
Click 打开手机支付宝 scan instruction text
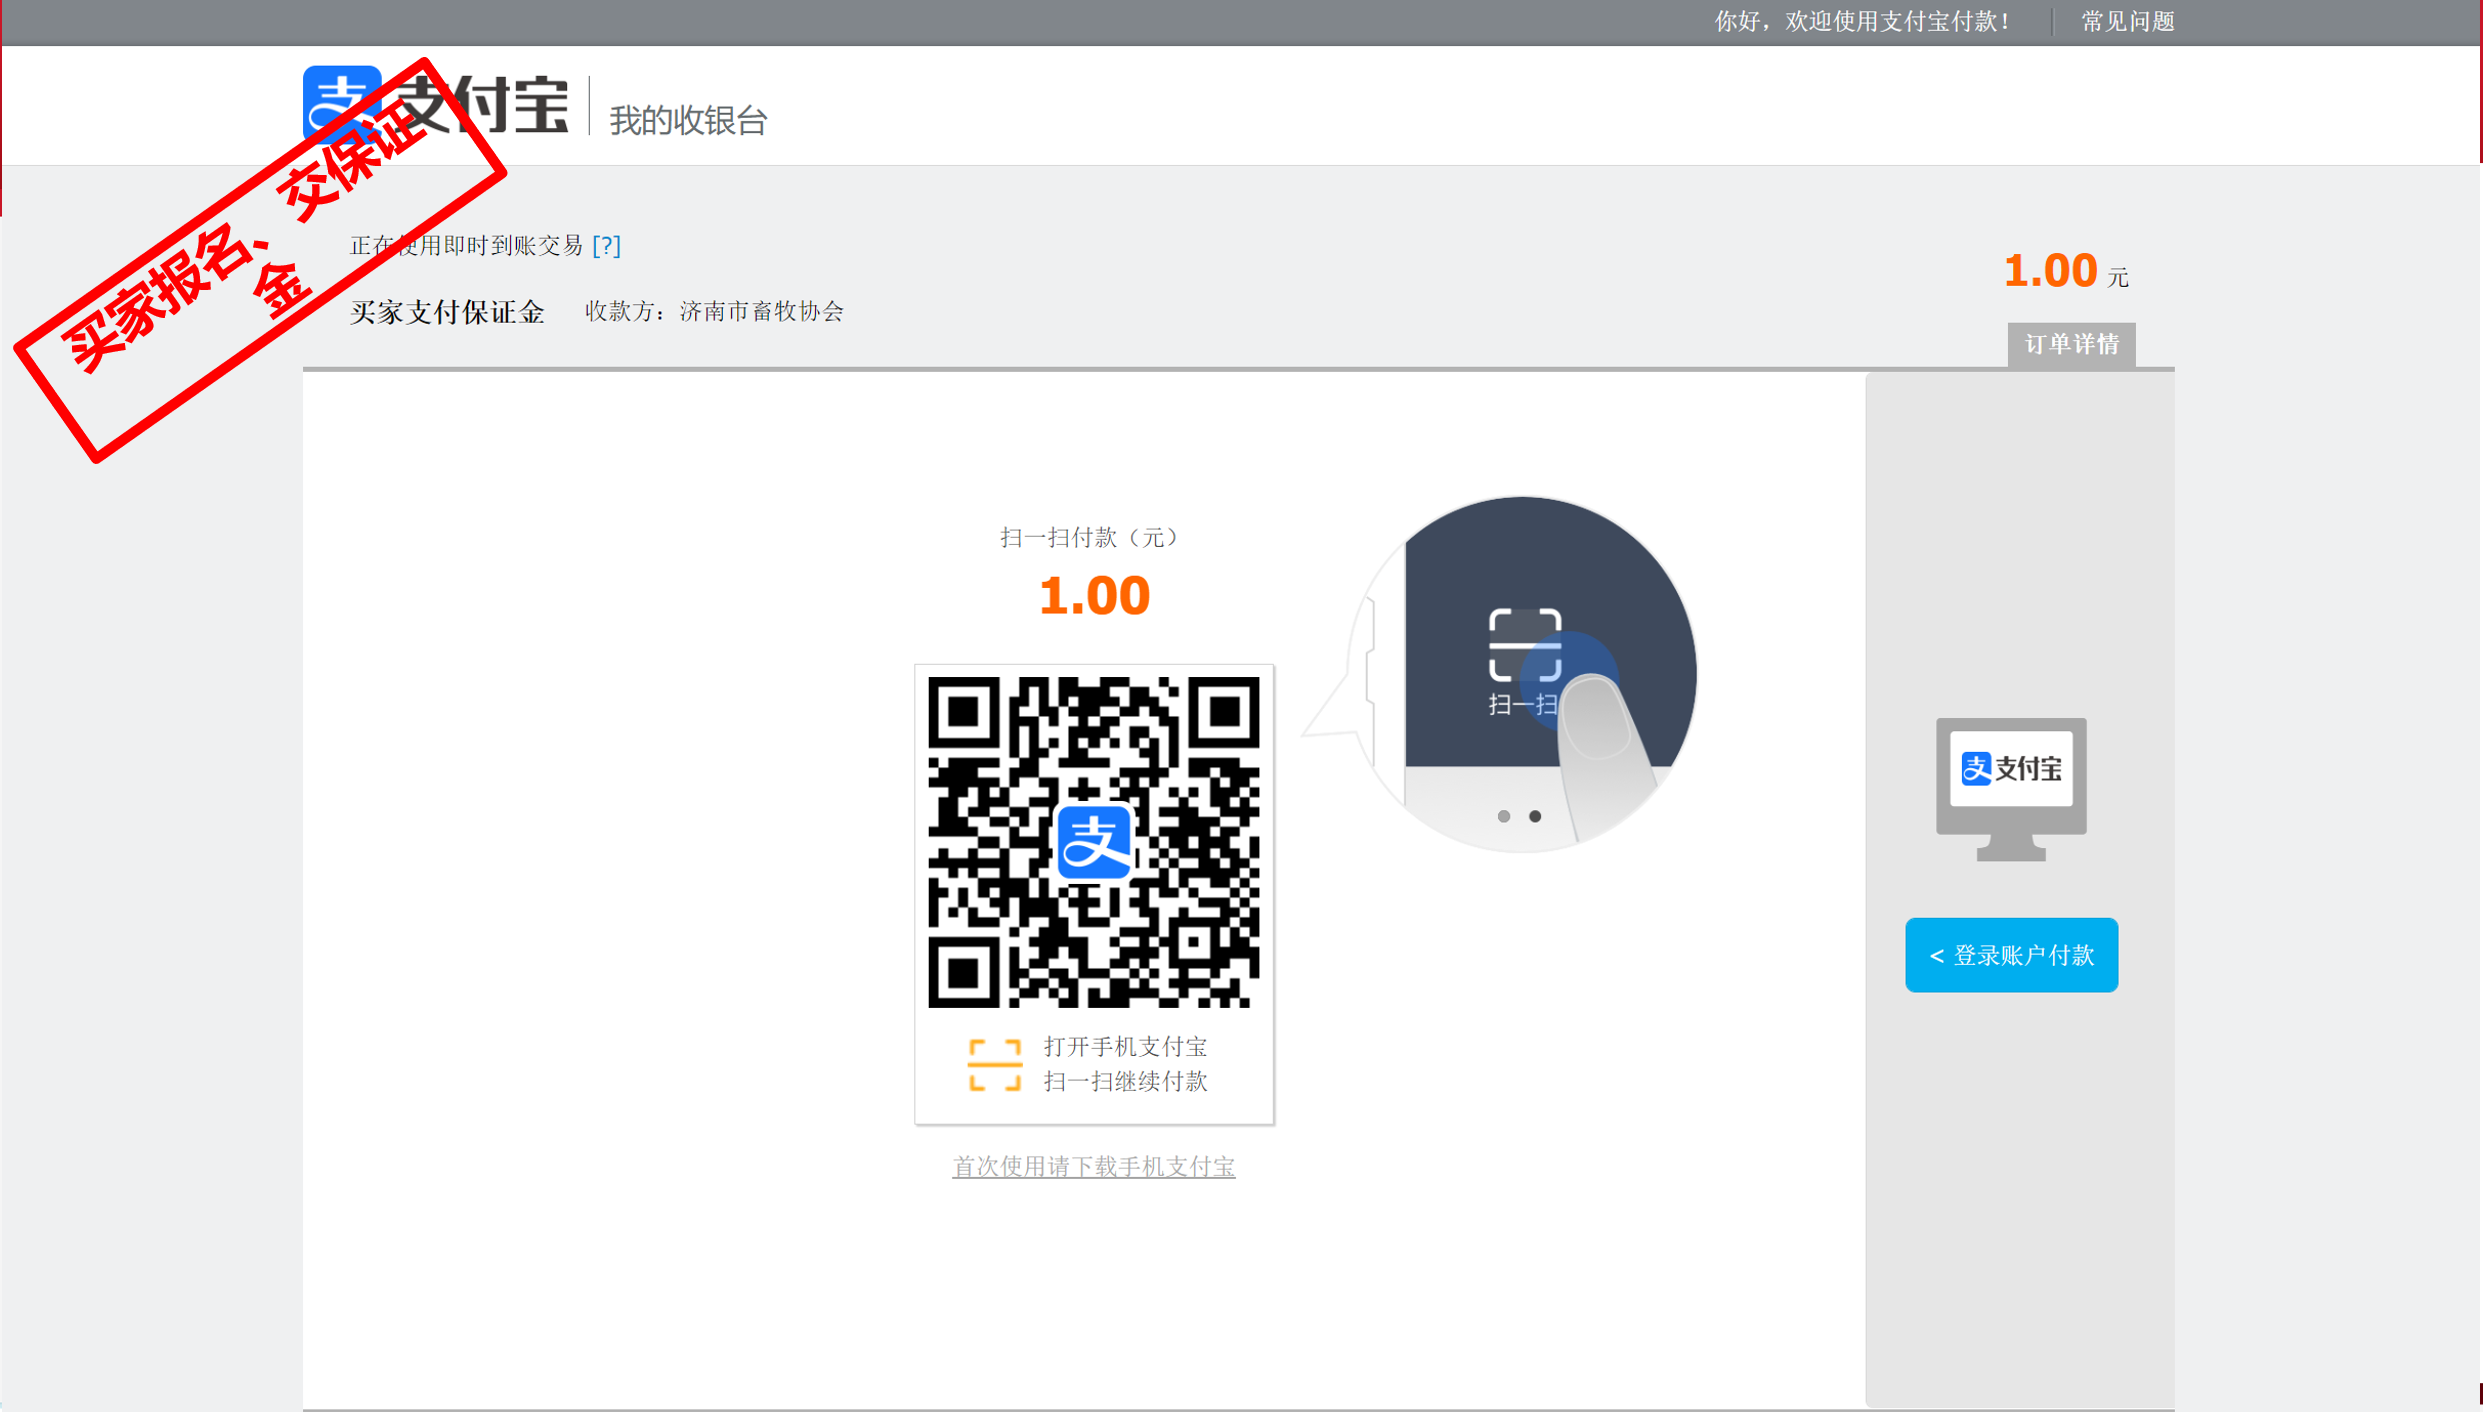click(1125, 1047)
